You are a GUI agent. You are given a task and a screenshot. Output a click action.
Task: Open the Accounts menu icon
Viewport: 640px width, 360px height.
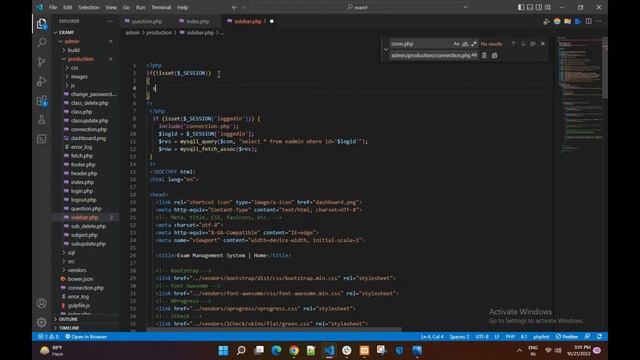click(x=42, y=303)
